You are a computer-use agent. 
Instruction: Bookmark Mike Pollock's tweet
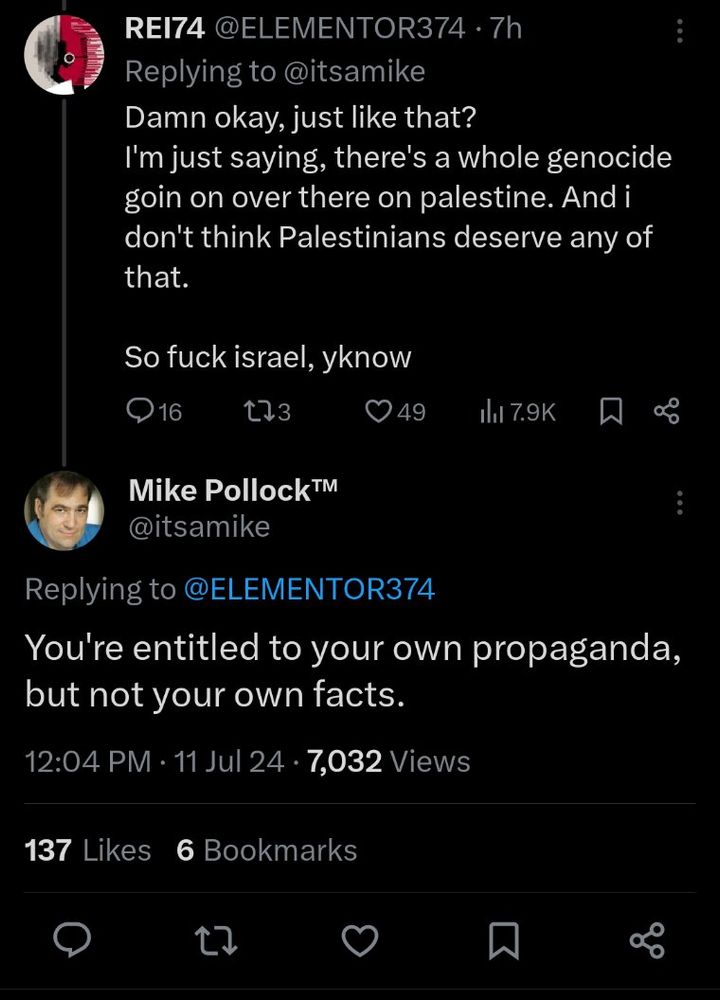click(504, 938)
